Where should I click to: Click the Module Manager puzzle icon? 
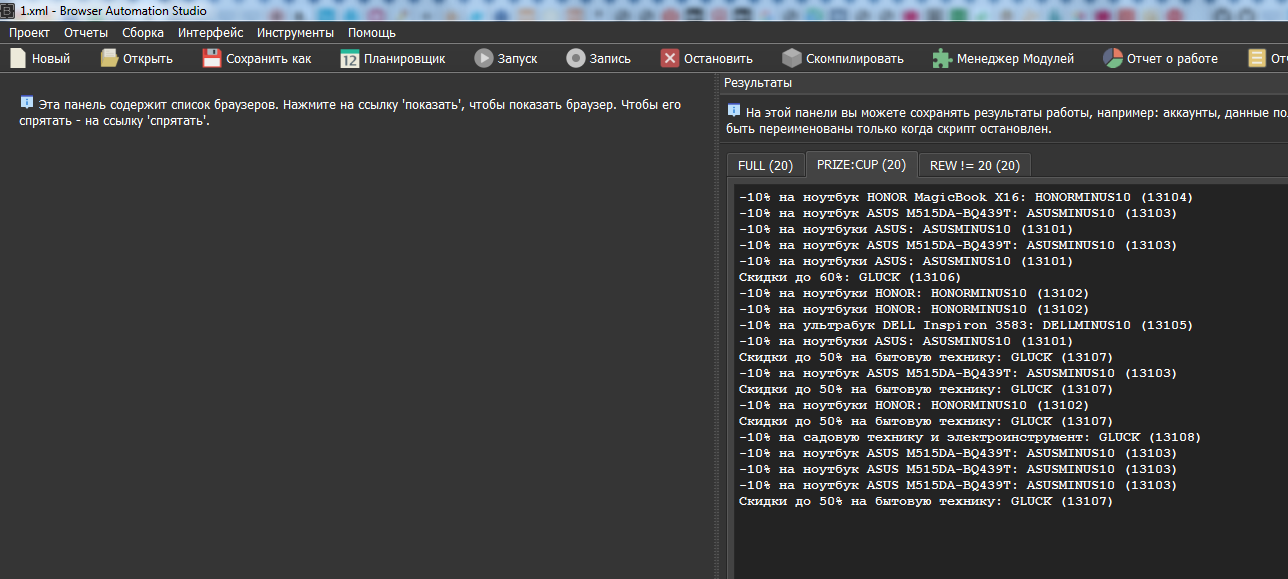click(x=942, y=58)
